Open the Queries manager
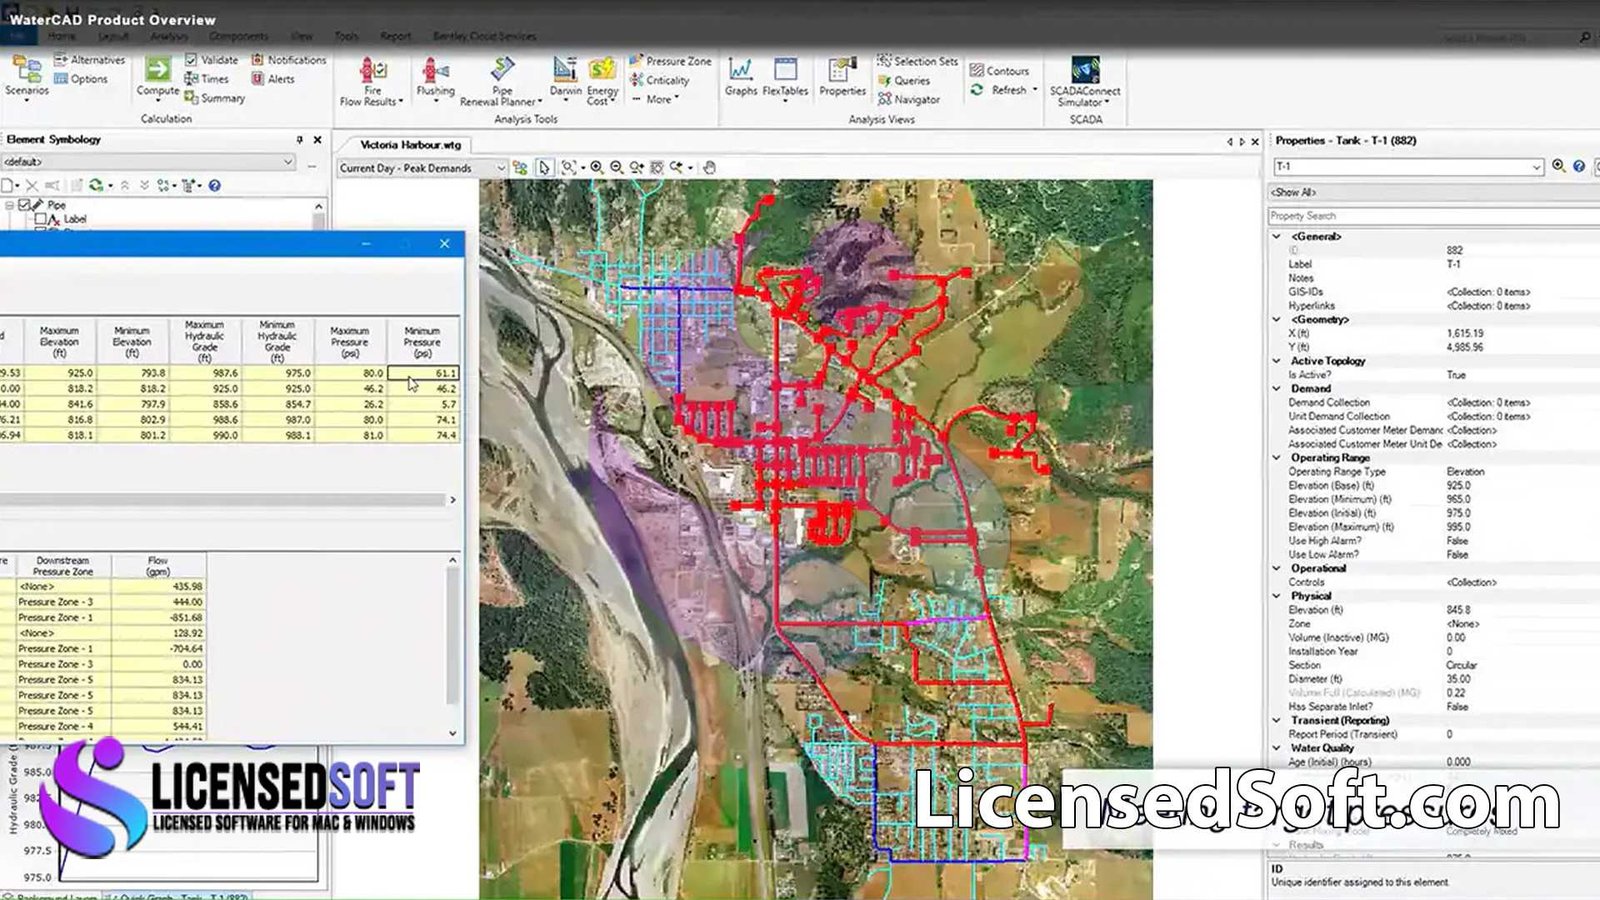 904,80
